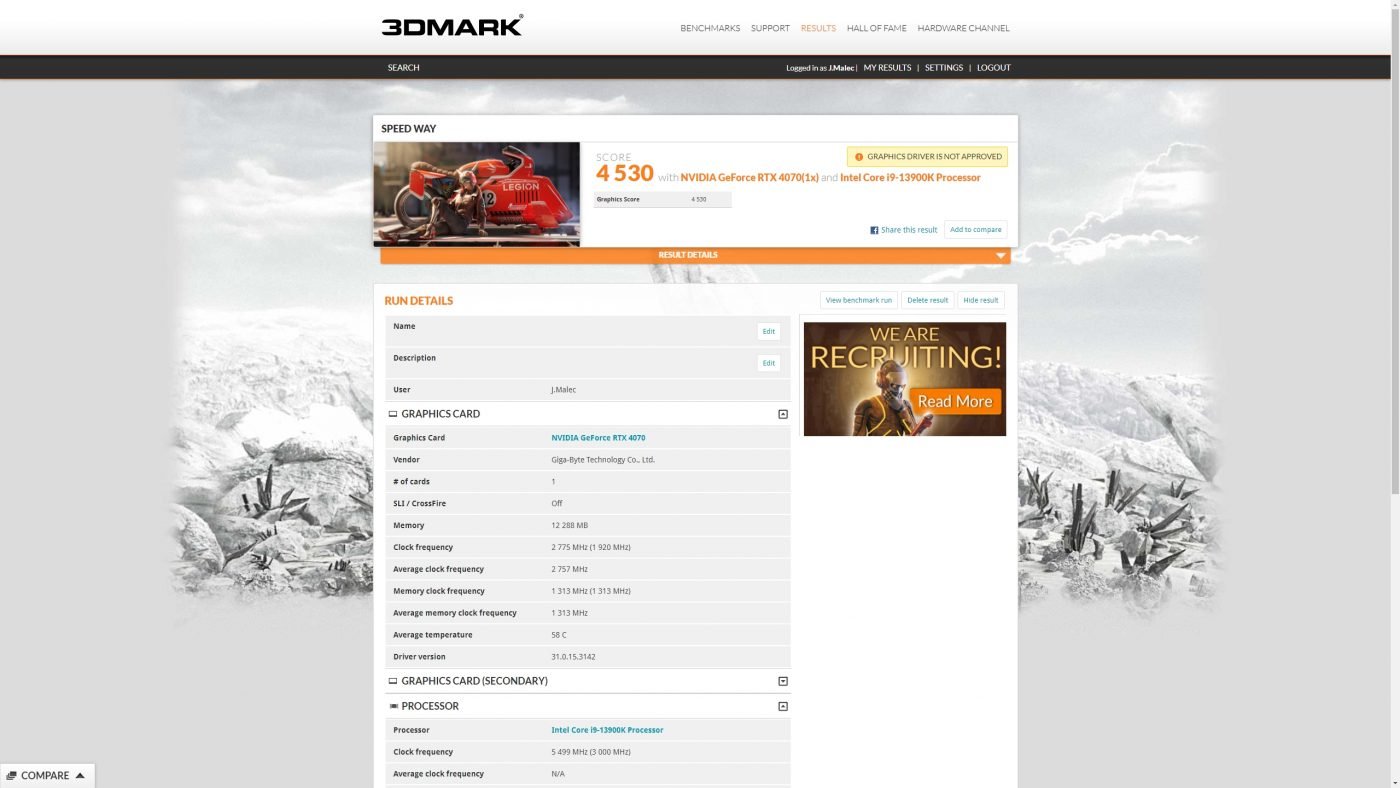Image resolution: width=1400 pixels, height=788 pixels.
Task: Click the We Are Recruiting banner
Action: click(905, 379)
